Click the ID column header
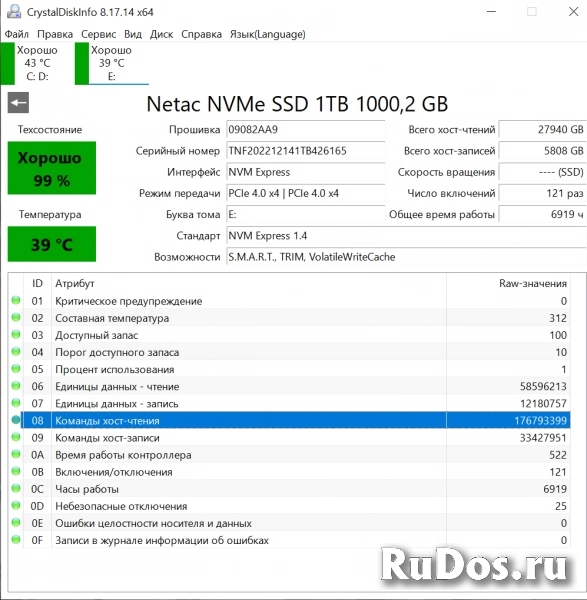 pos(37,284)
